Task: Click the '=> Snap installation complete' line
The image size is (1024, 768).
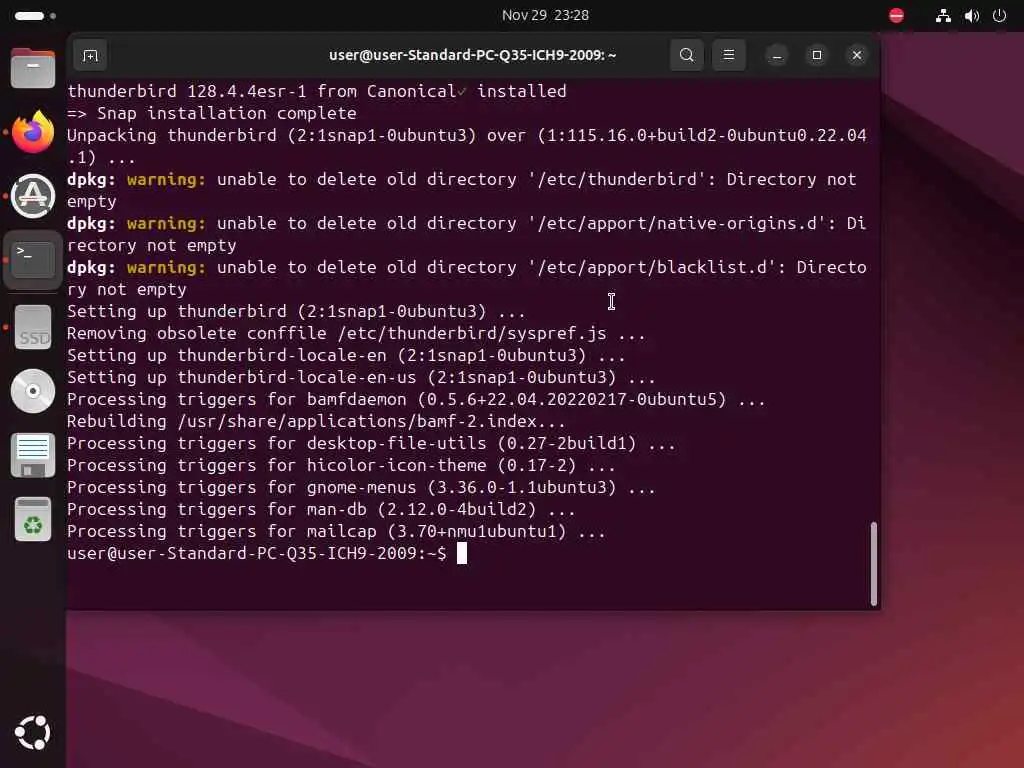Action: [212, 113]
